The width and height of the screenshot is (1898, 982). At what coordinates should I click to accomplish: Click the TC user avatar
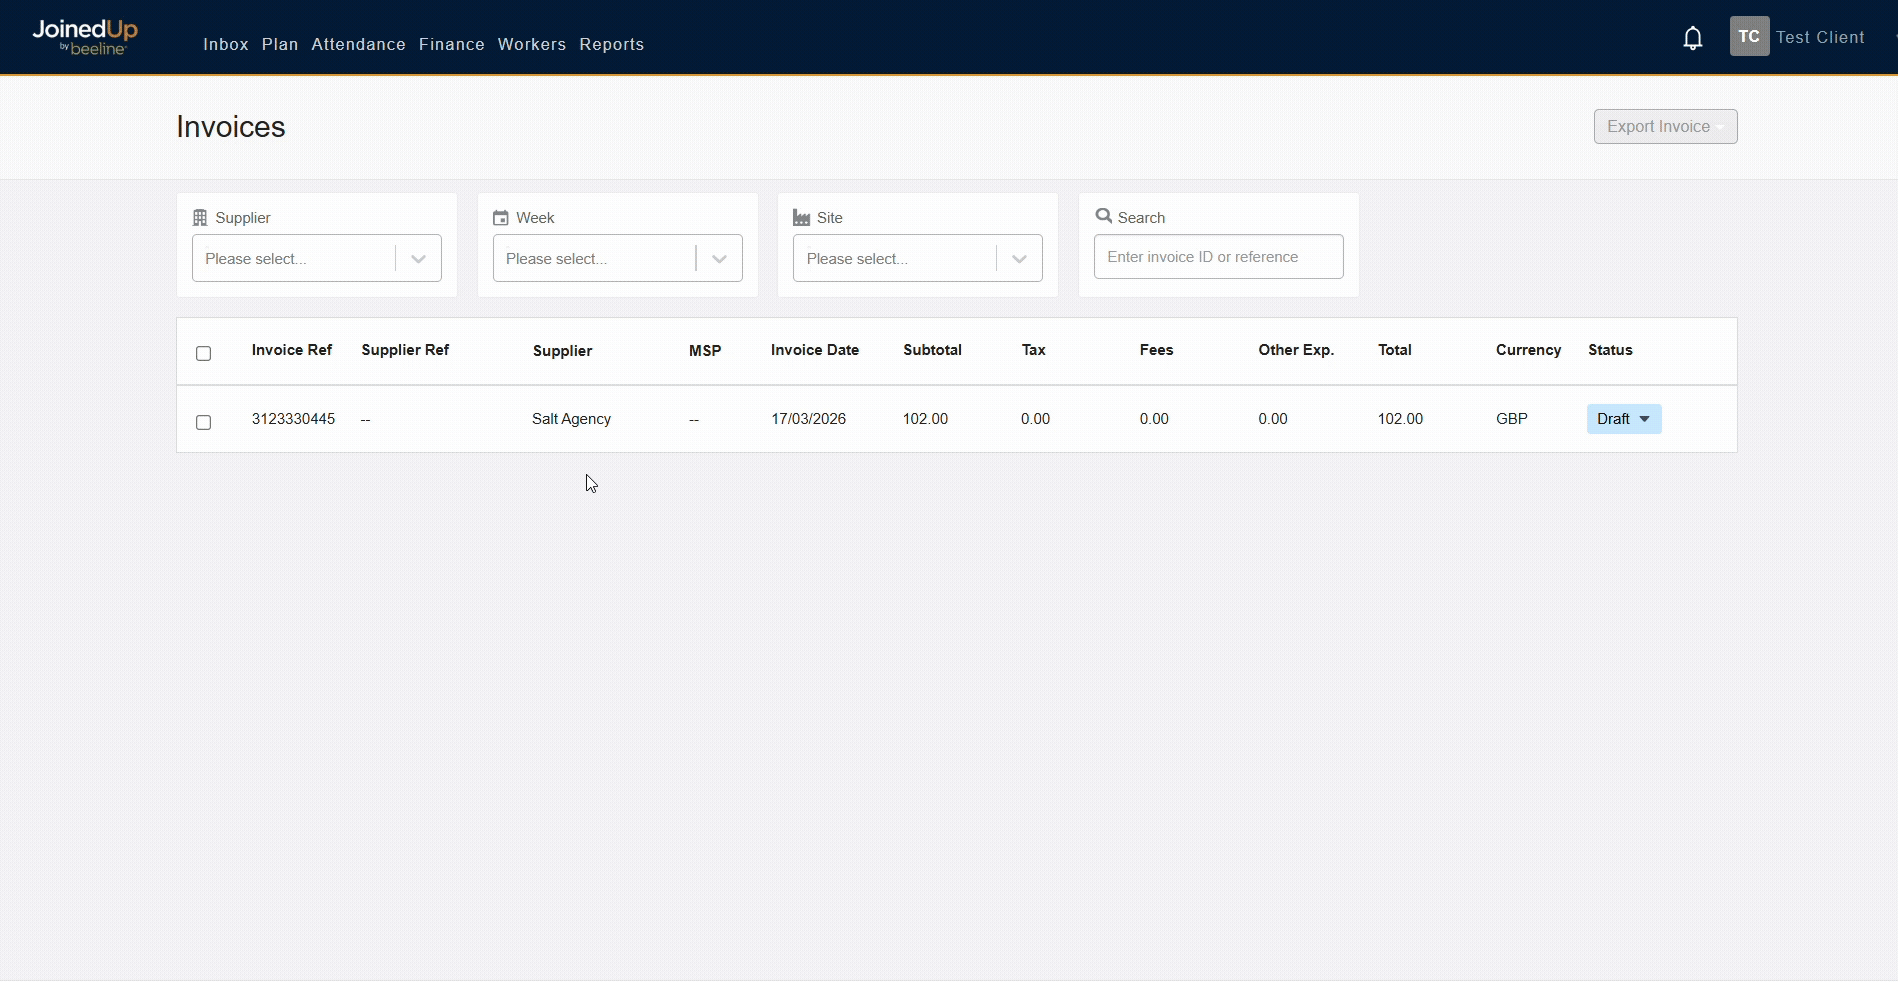tap(1748, 37)
